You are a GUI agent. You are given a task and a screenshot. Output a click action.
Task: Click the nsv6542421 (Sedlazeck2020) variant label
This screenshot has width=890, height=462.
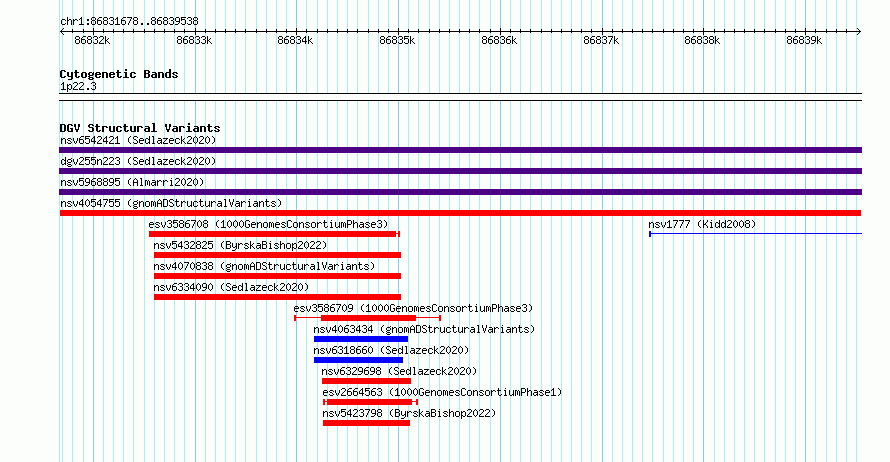click(138, 140)
